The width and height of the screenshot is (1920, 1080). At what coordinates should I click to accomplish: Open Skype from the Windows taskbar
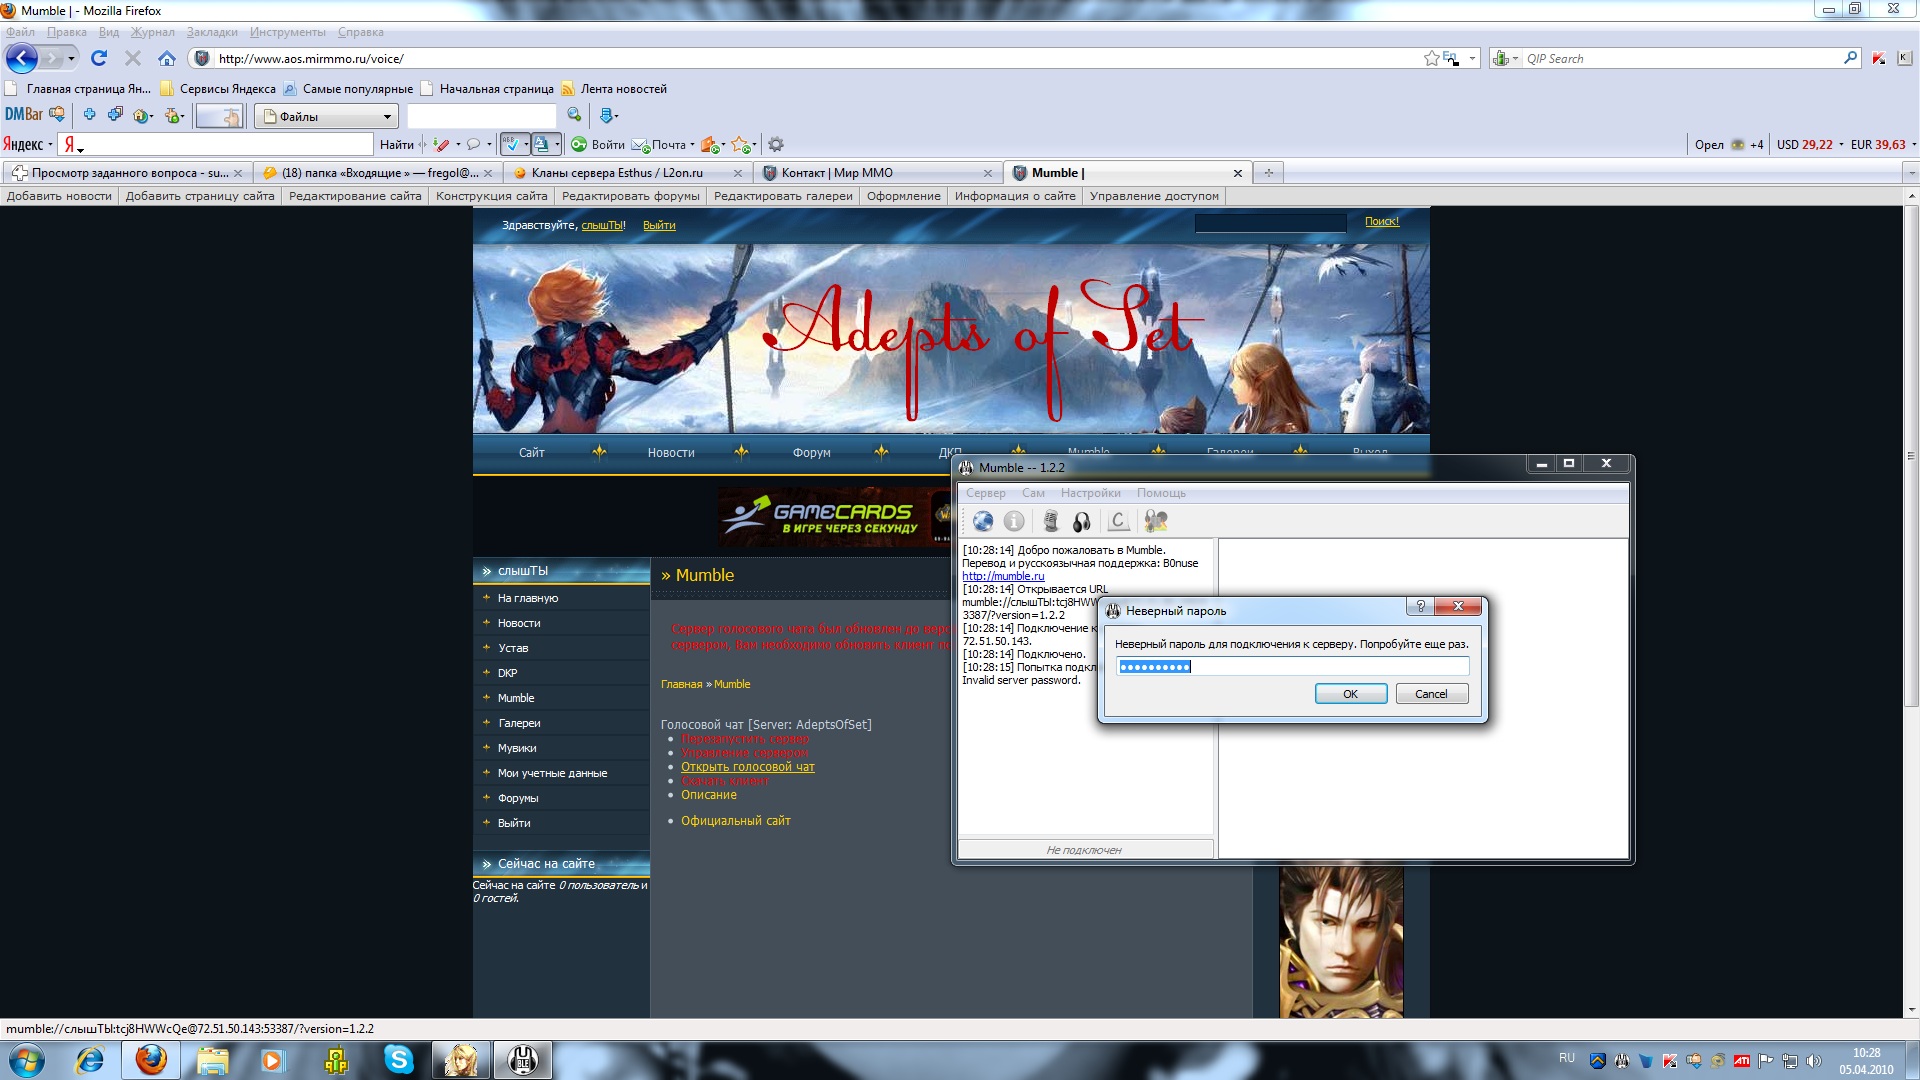(398, 1060)
